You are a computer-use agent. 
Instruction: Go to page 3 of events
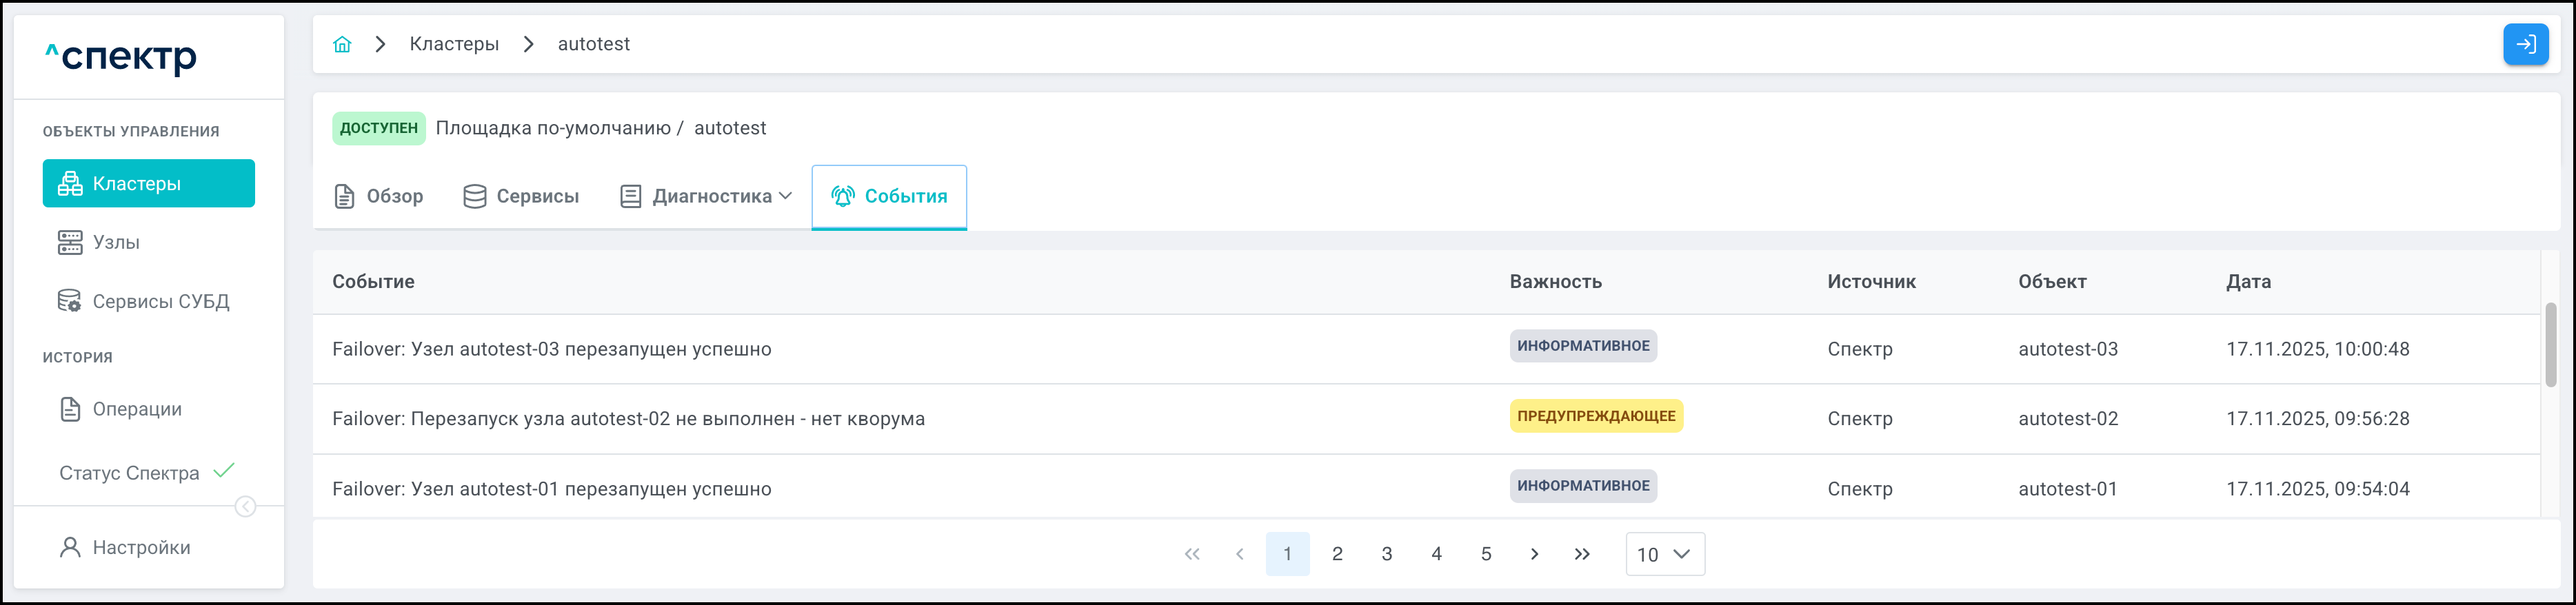(1386, 554)
